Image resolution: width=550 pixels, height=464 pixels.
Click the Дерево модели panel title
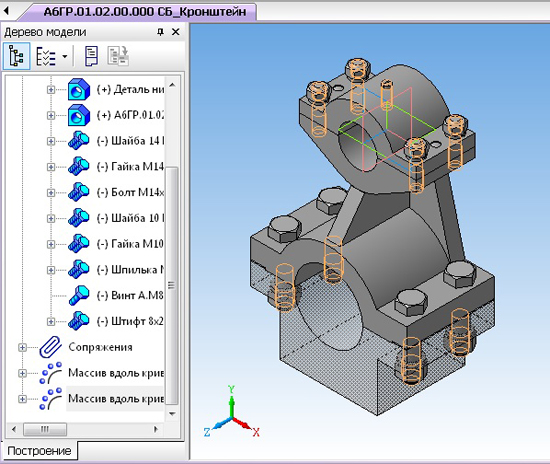click(x=45, y=32)
